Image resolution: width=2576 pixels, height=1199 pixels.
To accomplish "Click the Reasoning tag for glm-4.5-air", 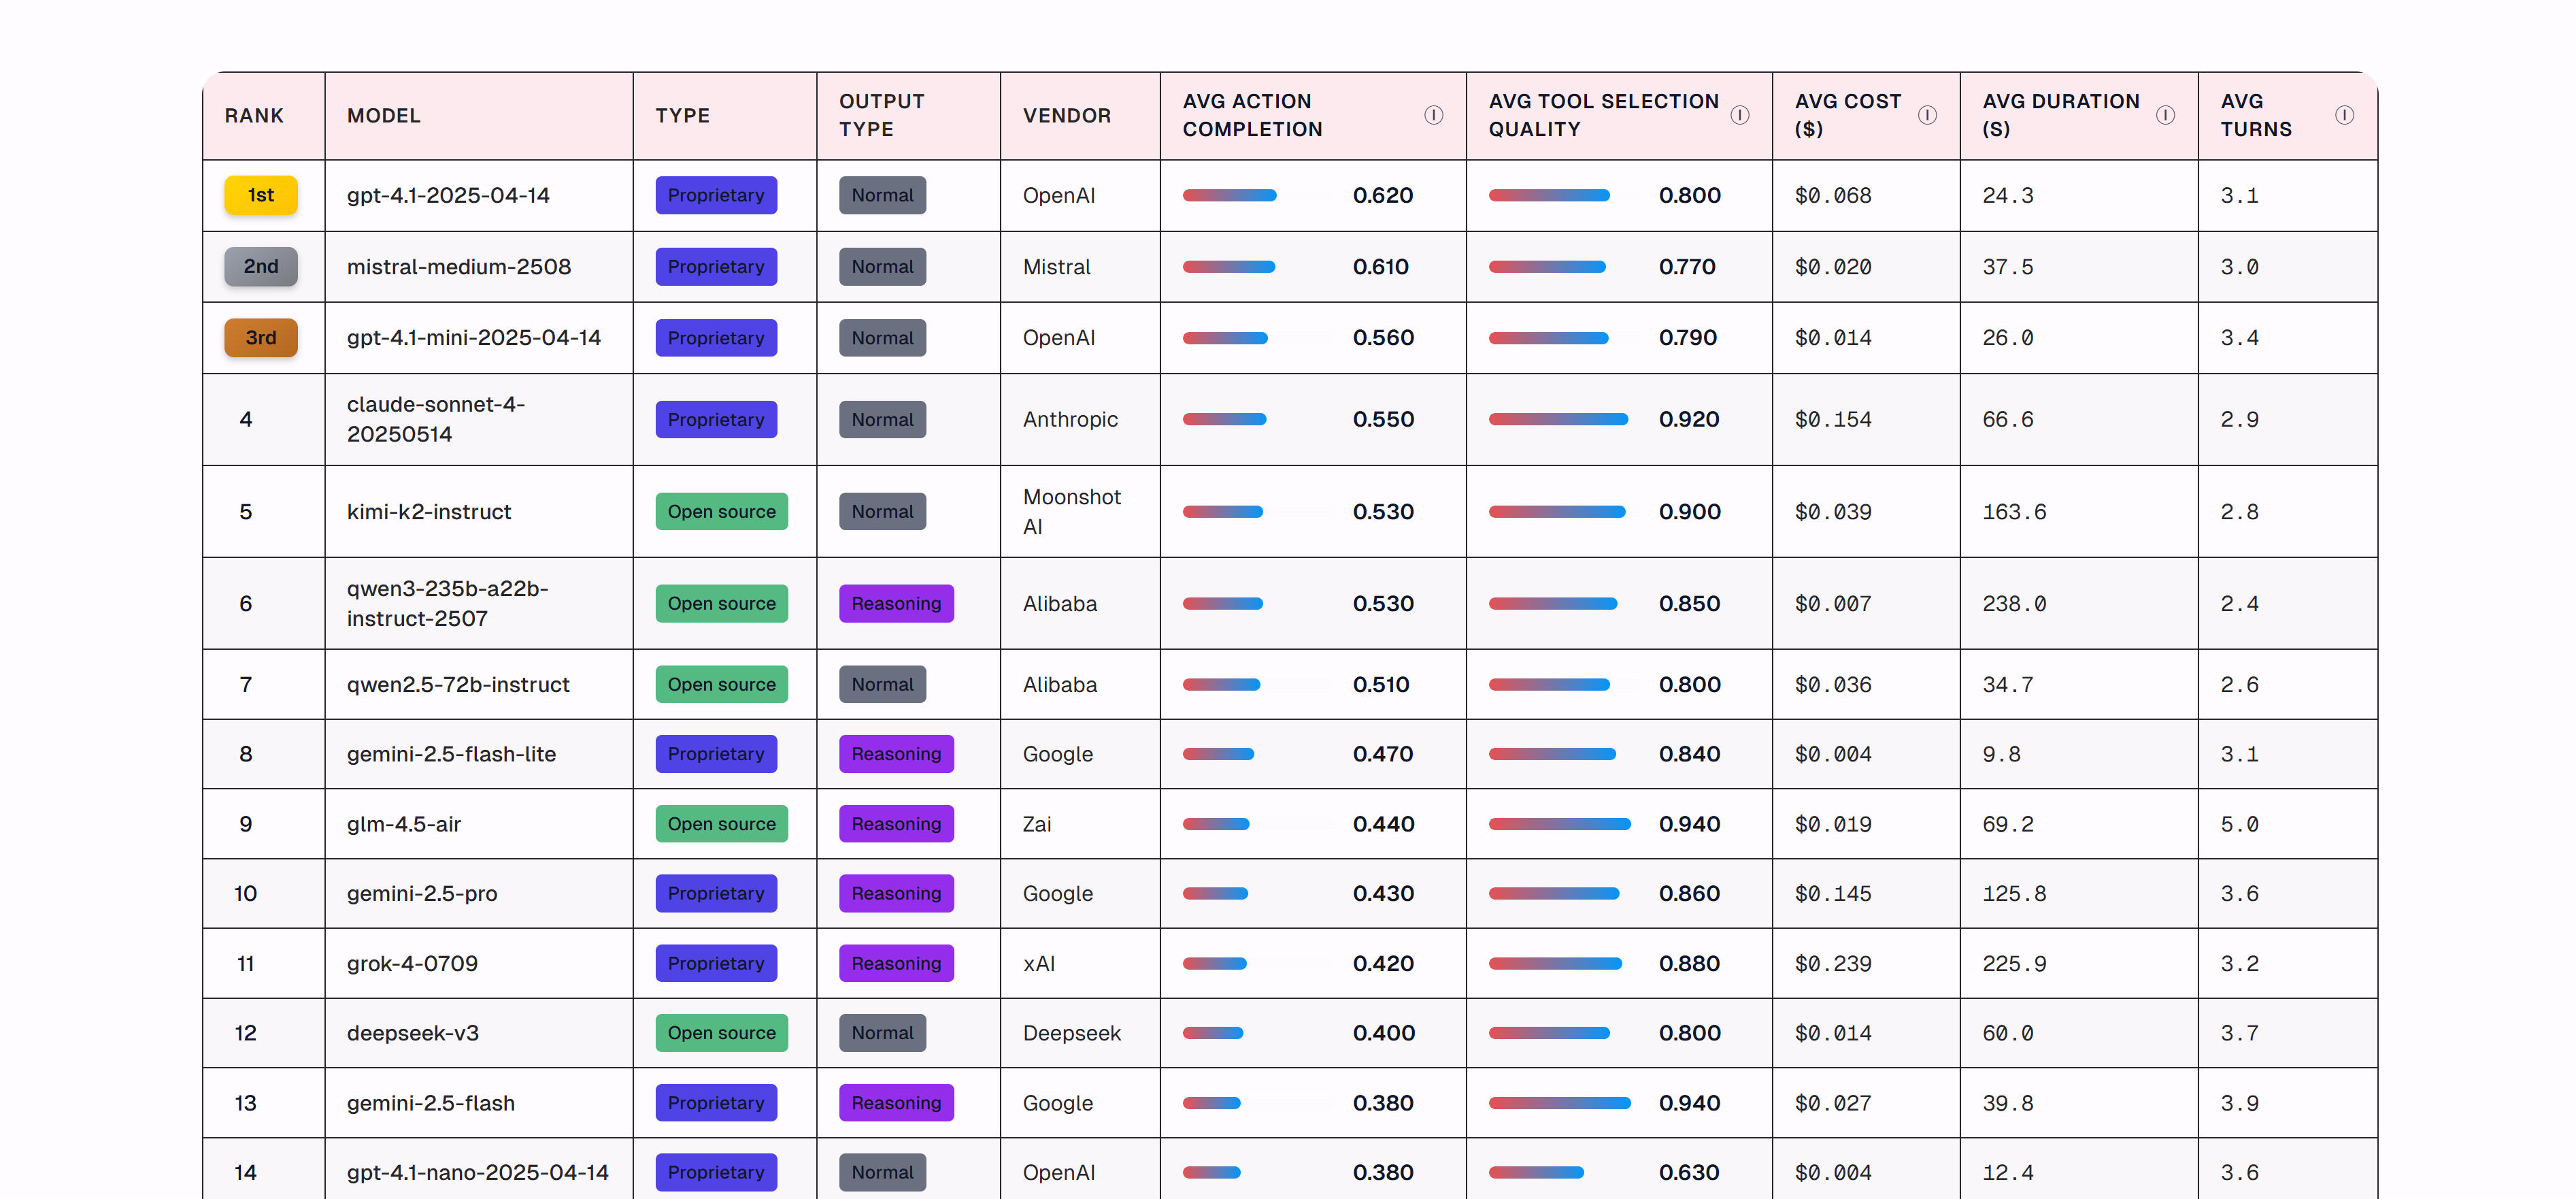I will pyautogui.click(x=895, y=824).
